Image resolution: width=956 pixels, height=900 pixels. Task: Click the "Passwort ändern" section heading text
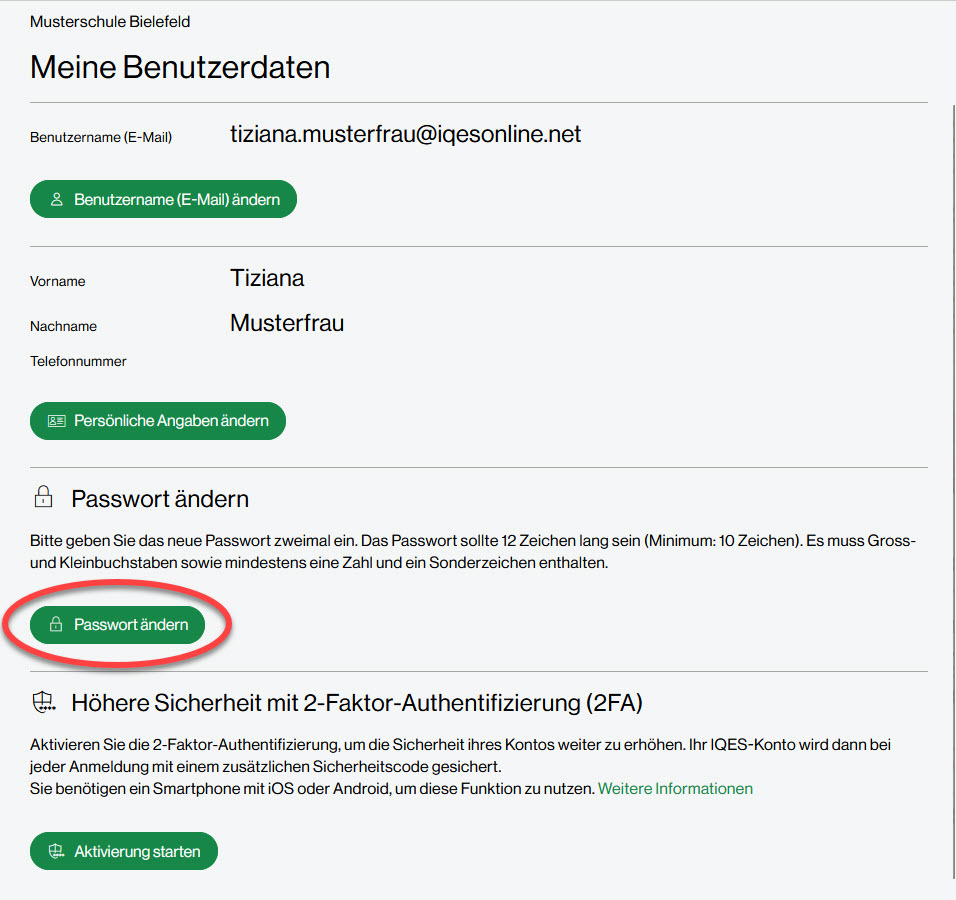point(160,498)
